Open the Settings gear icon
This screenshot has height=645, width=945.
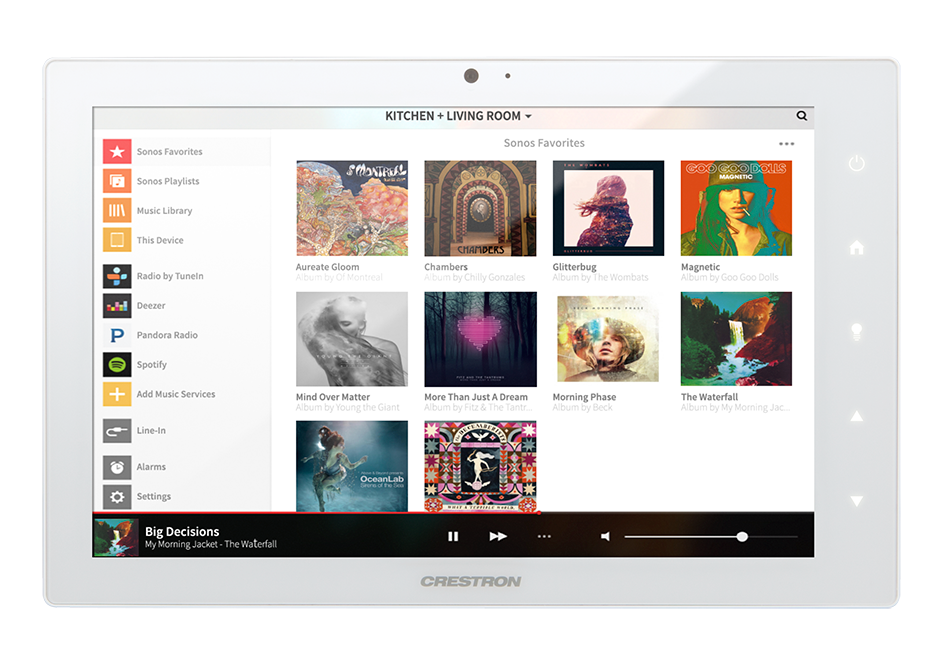tap(117, 497)
